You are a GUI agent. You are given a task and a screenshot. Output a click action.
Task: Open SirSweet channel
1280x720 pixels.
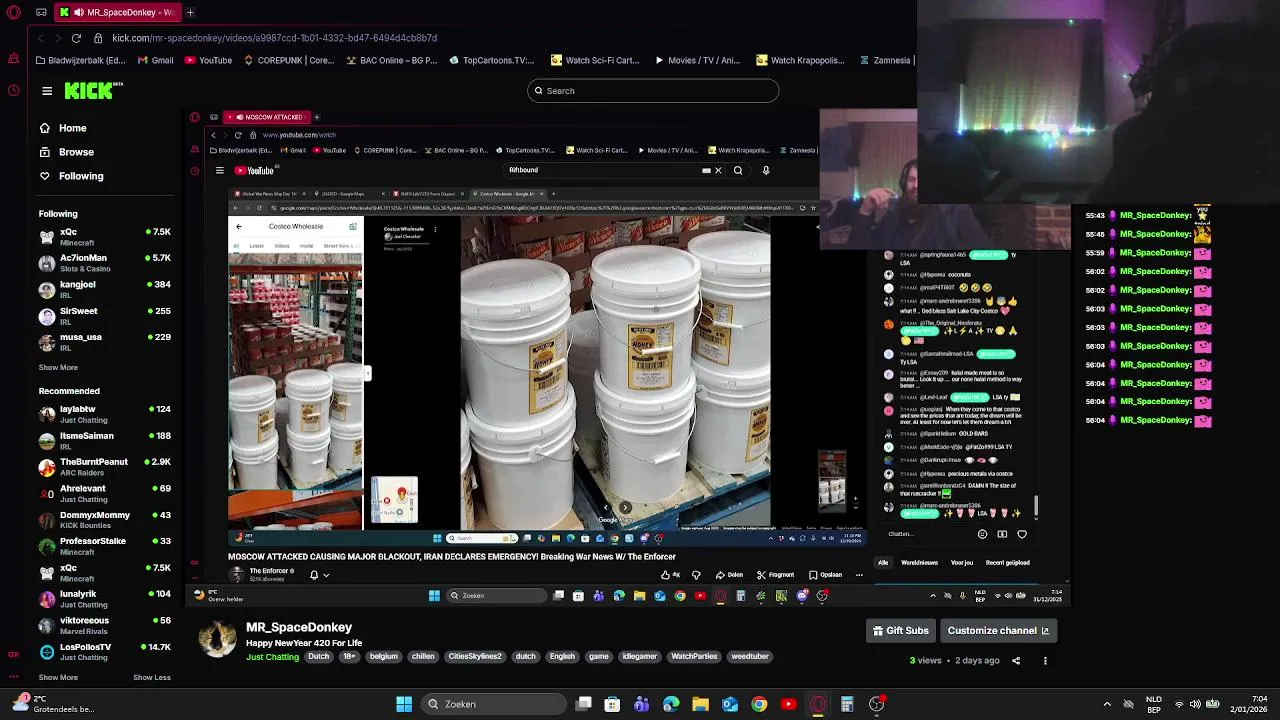tap(105, 316)
